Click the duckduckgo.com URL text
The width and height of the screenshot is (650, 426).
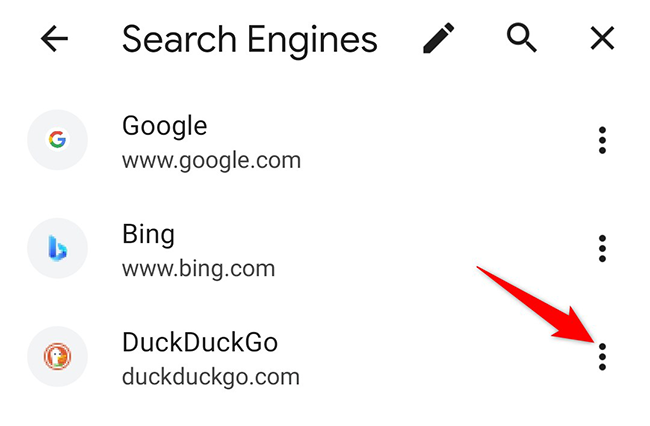pos(210,377)
